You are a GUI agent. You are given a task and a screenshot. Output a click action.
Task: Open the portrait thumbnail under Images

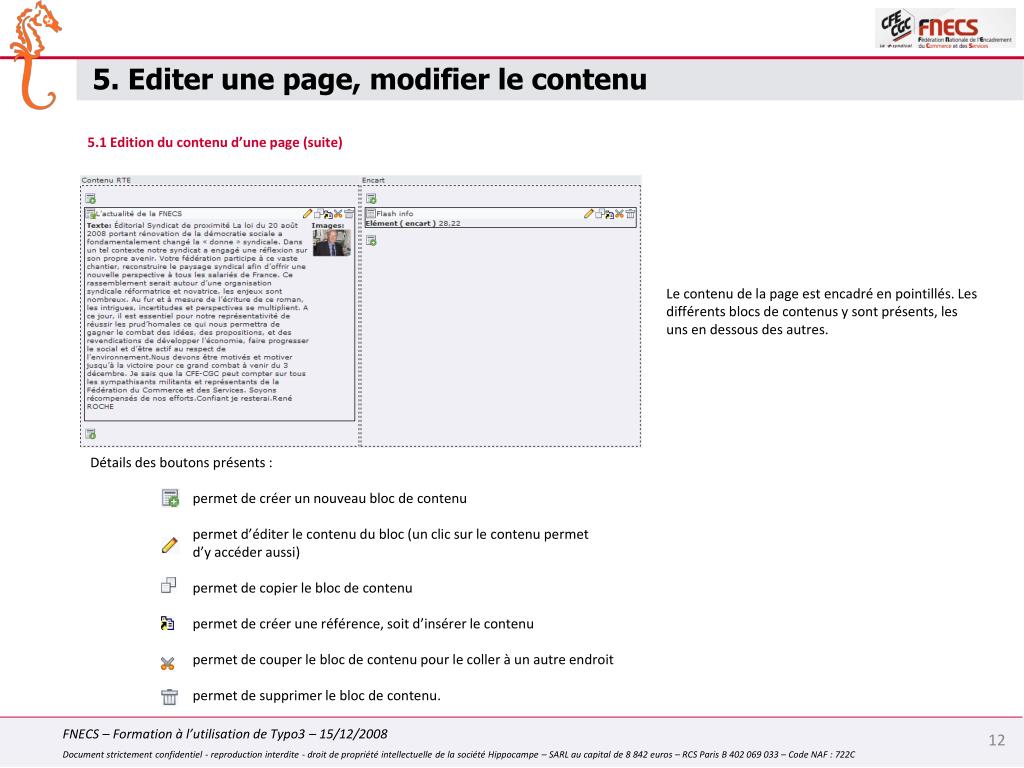332,242
